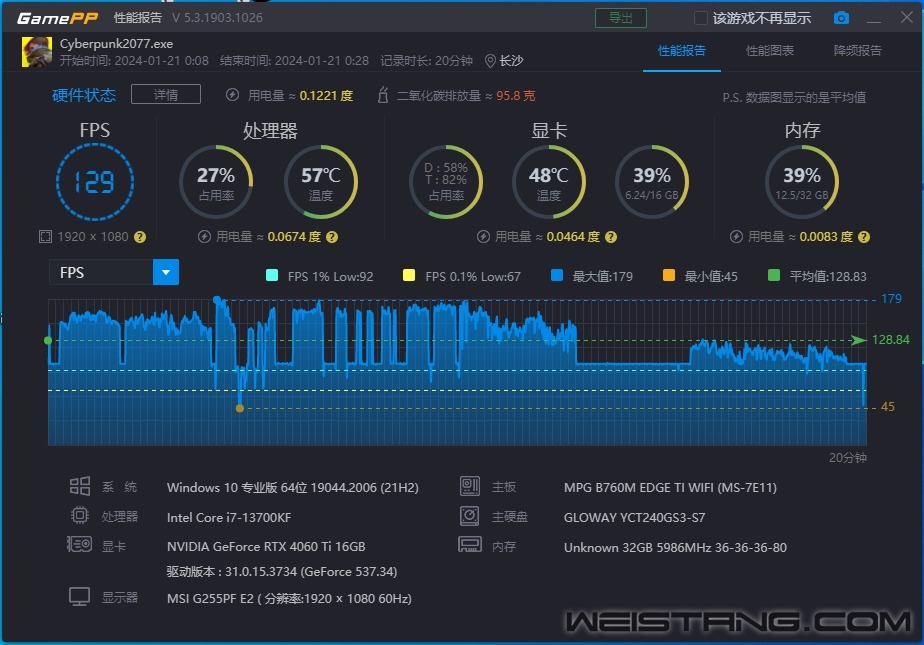The image size is (924, 645).
Task: Click the Cyberpunk2077 game icon
Action: coord(37,52)
